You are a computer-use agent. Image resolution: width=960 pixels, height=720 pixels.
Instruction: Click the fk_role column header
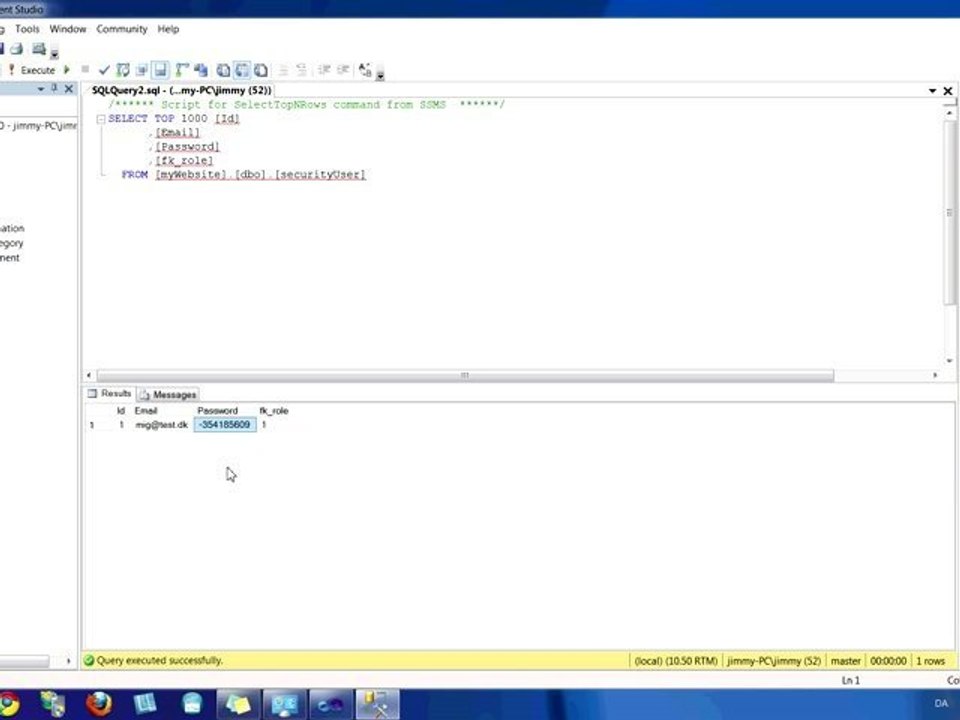274,411
